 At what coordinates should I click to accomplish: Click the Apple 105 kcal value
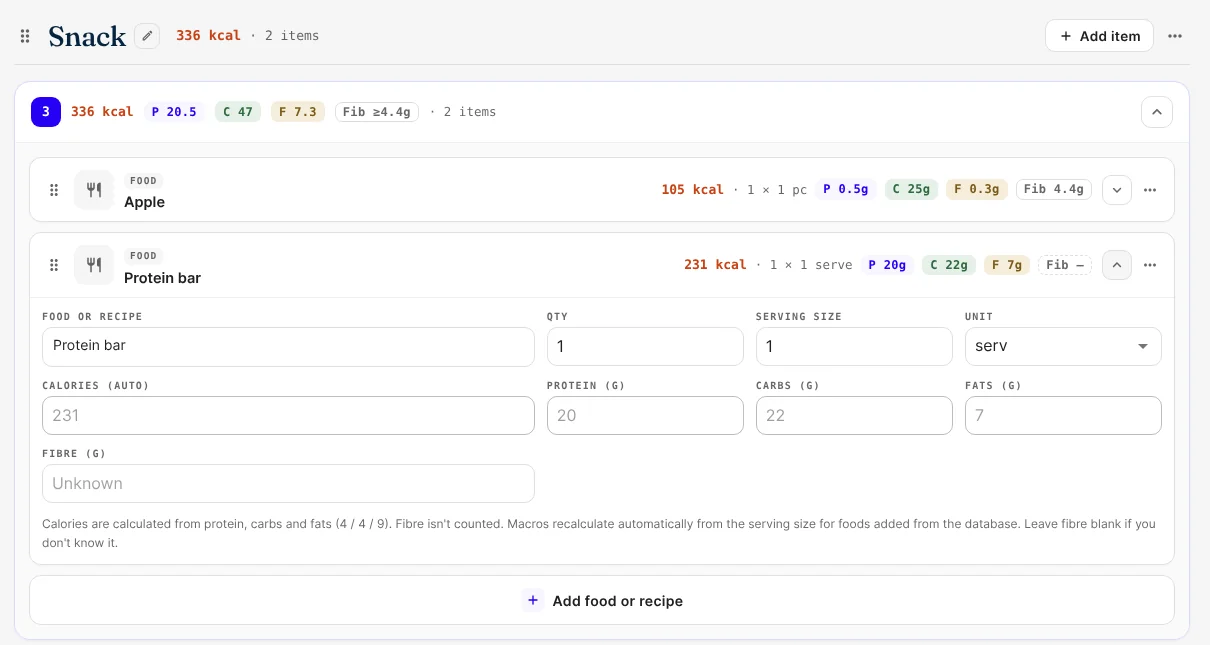[692, 190]
